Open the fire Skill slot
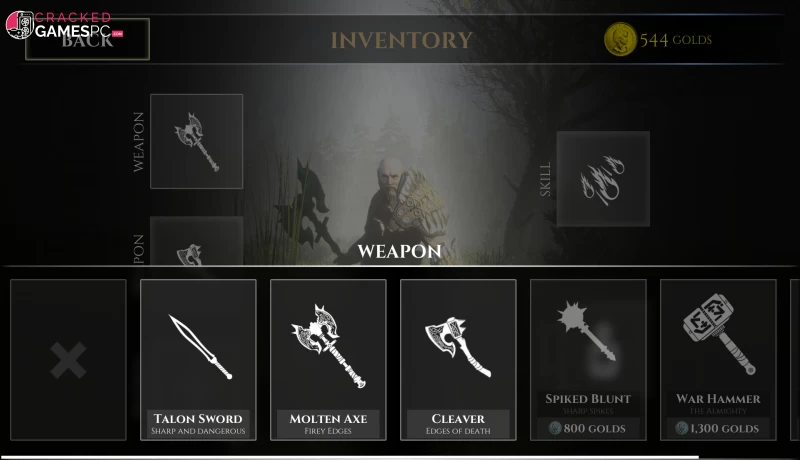The image size is (800, 460). (603, 179)
